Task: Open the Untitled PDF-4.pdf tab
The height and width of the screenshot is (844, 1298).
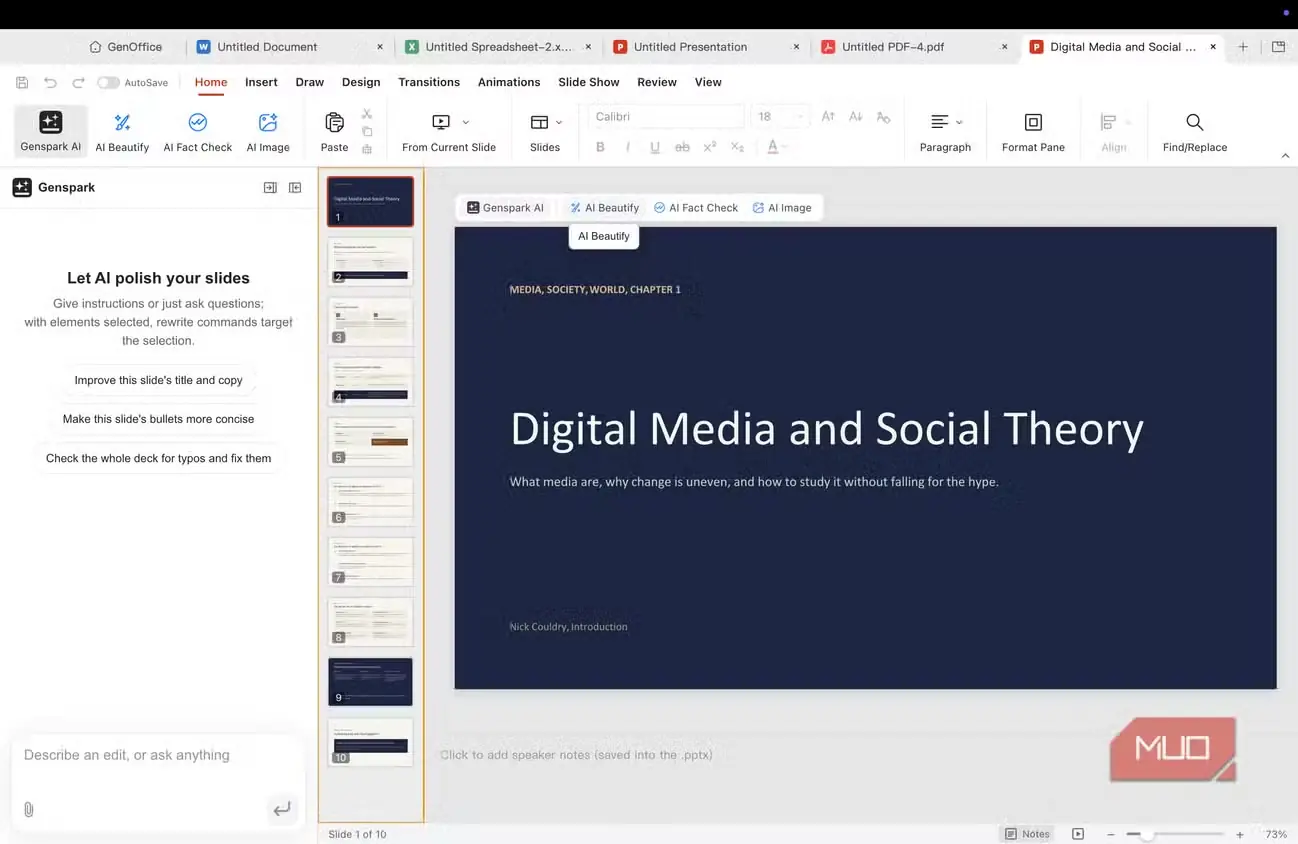Action: pos(893,47)
